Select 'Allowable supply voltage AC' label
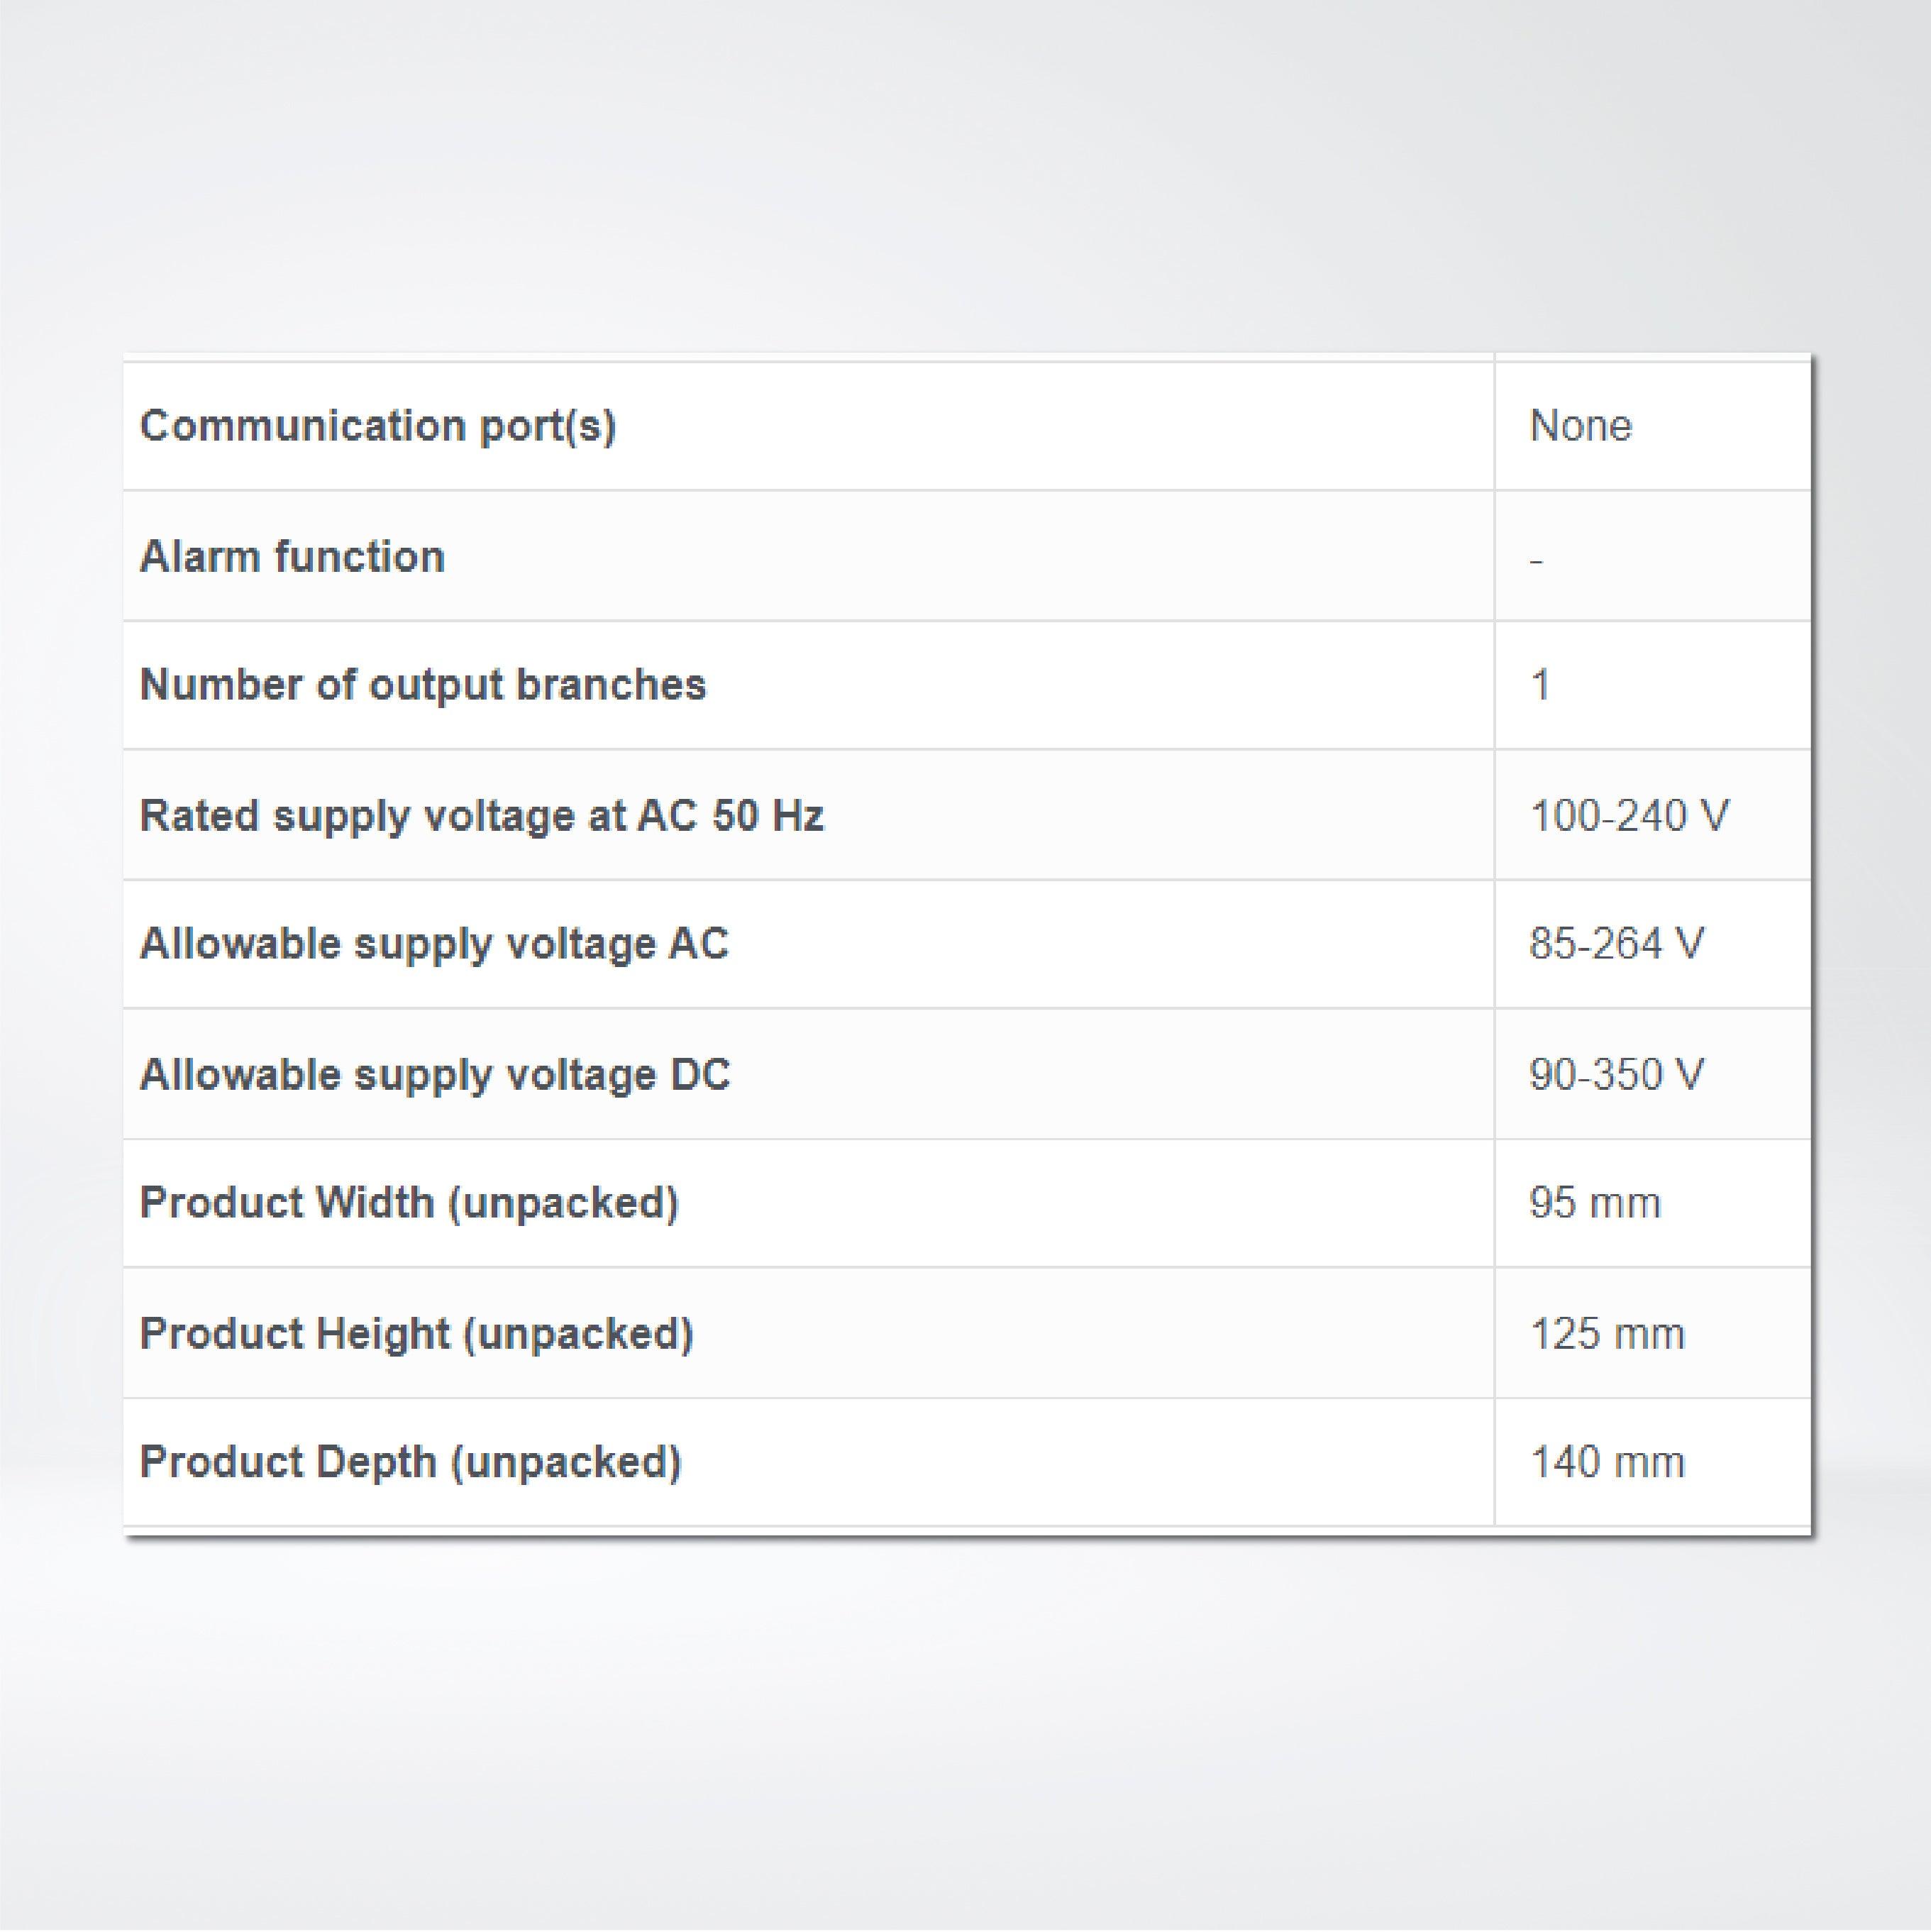The image size is (1931, 1932). click(x=435, y=945)
